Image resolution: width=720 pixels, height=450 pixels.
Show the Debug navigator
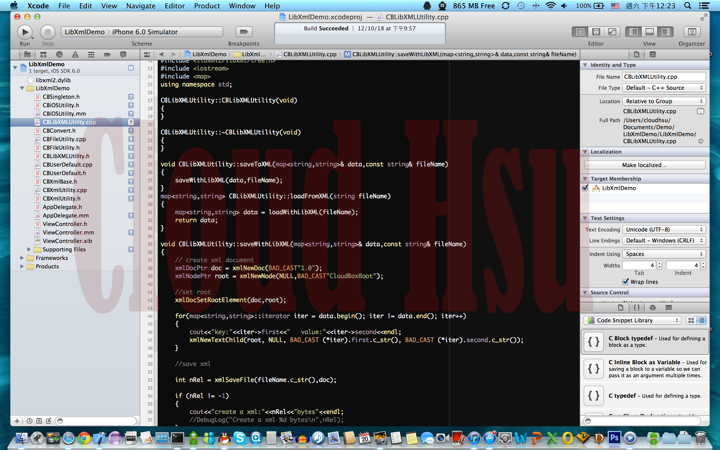click(91, 54)
